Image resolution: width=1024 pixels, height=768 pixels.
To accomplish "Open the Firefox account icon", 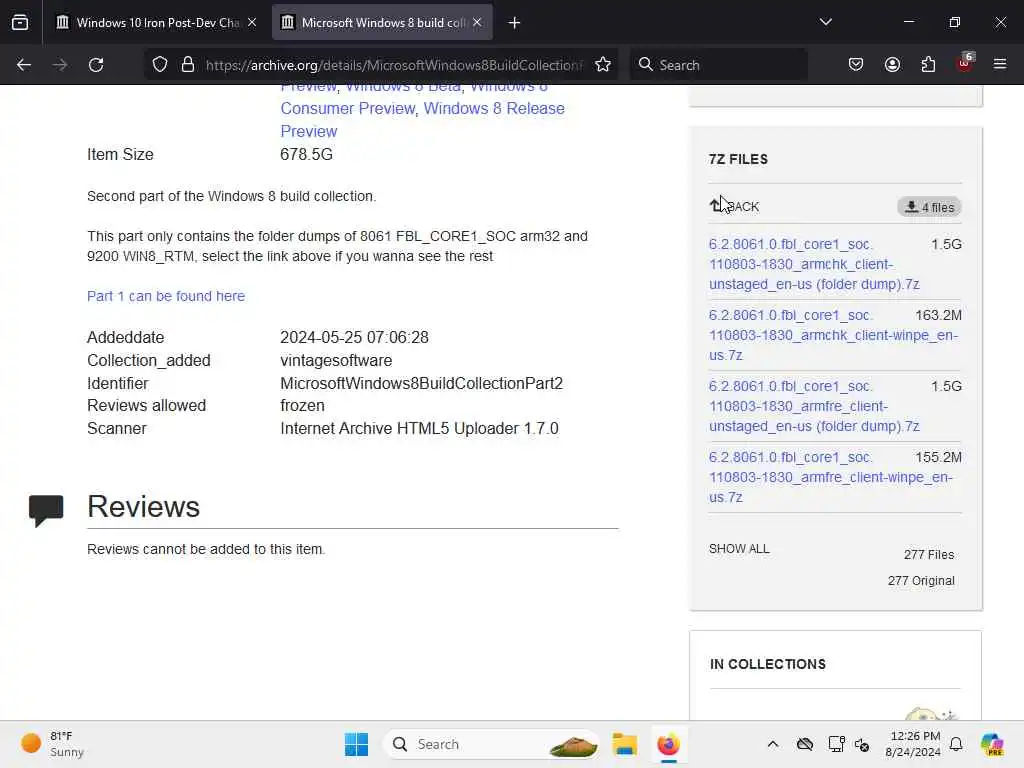I will point(892,64).
